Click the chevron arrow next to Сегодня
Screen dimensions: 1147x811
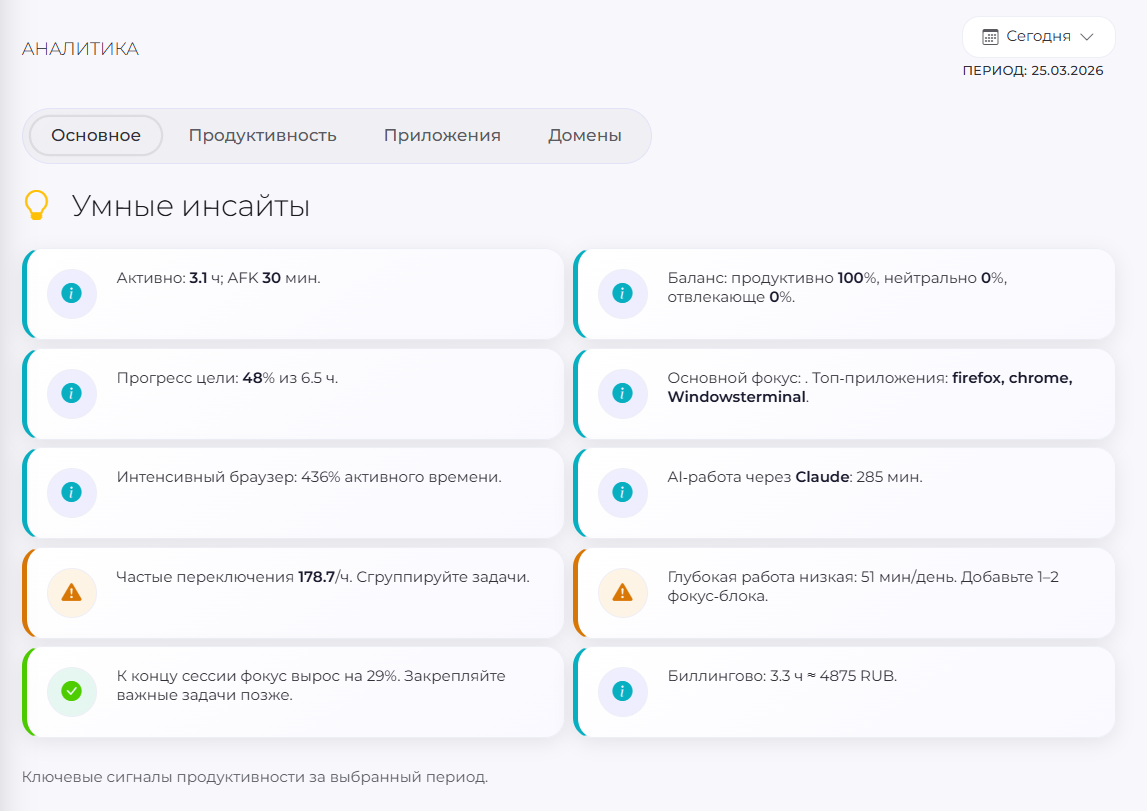pyautogui.click(x=1087, y=37)
